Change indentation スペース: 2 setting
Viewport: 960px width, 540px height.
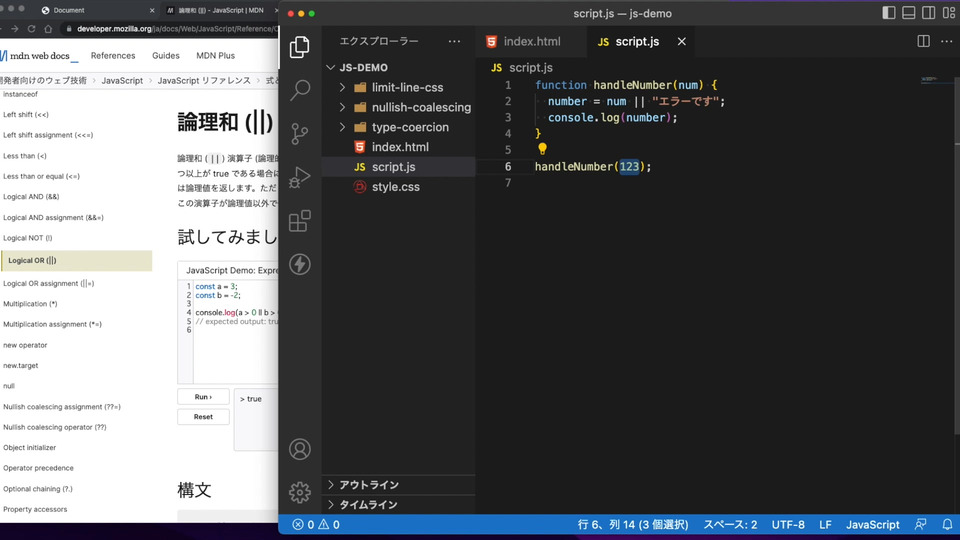pos(730,525)
